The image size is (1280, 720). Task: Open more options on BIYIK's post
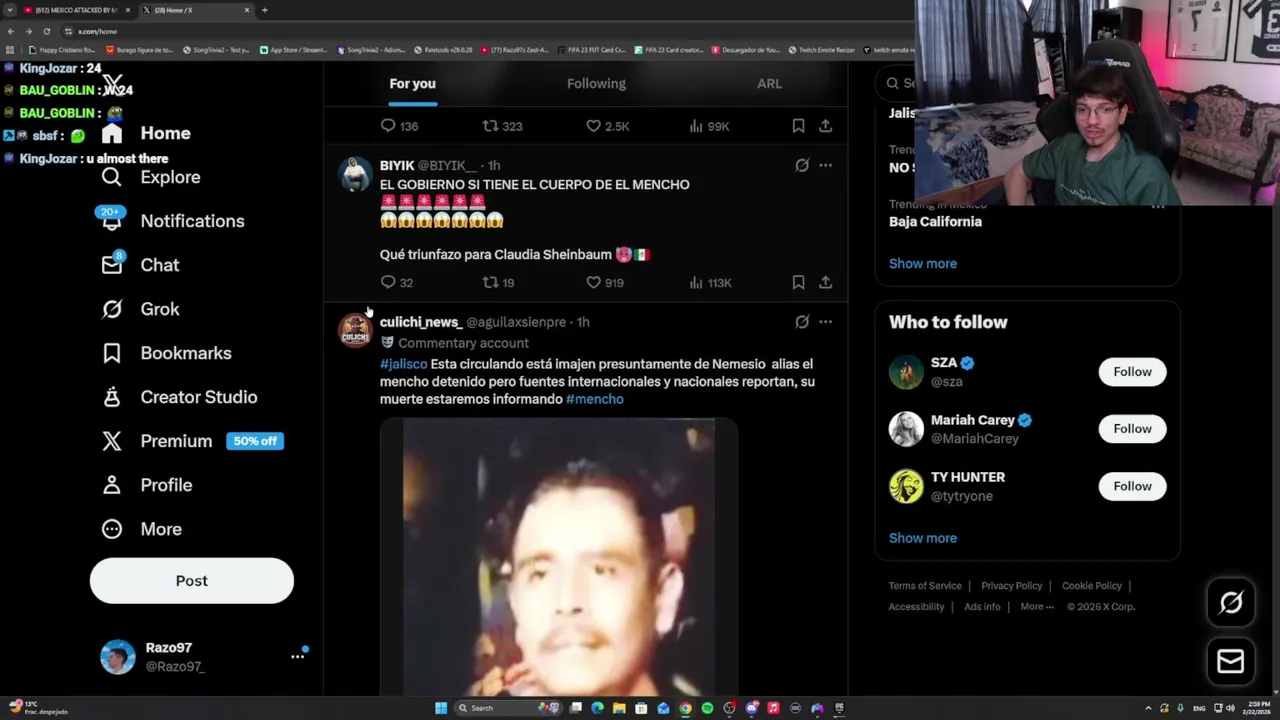click(825, 165)
